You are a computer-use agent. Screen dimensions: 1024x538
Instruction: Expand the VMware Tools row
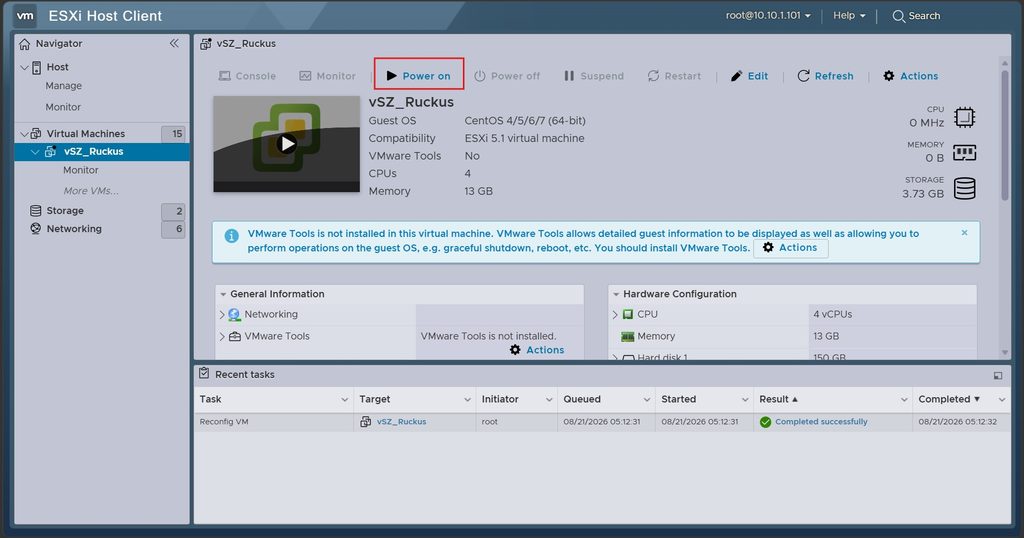click(222, 337)
